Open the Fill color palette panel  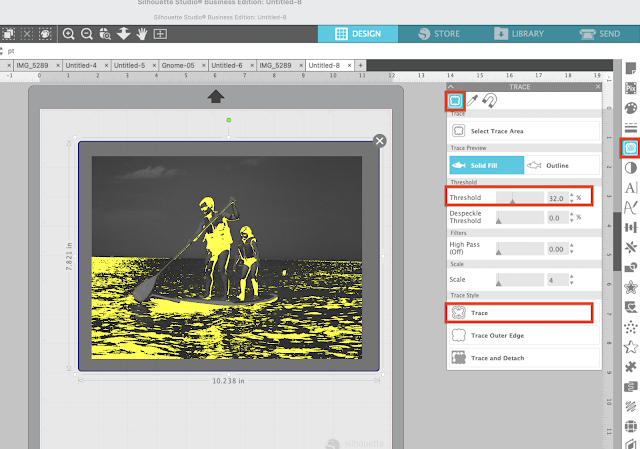coord(631,108)
